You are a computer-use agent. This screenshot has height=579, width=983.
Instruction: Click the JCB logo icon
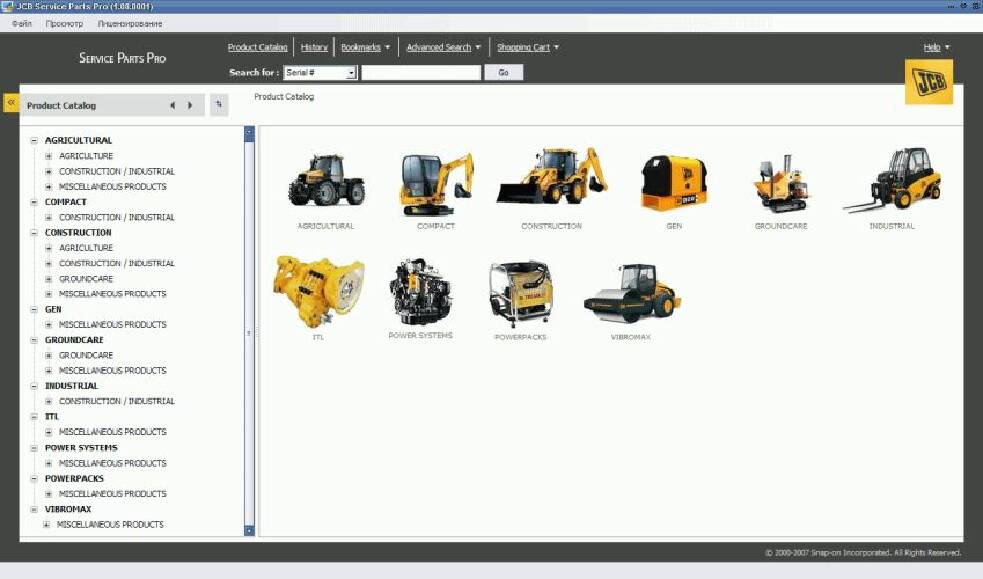click(928, 82)
